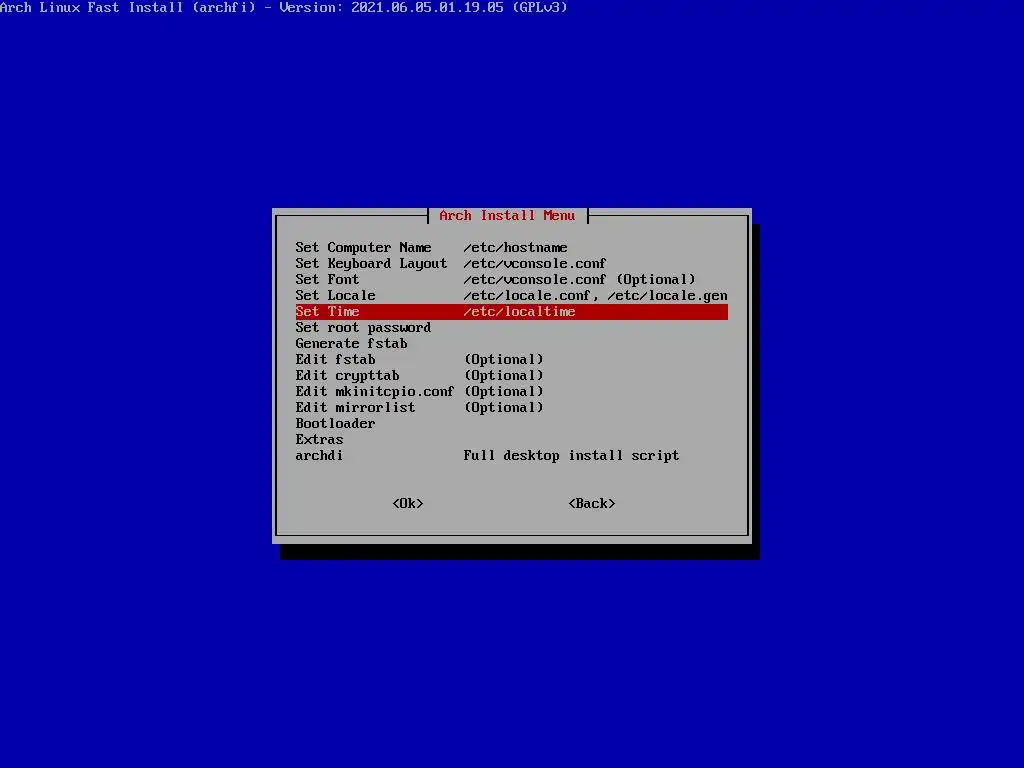
Task: Select Generate fstab entry
Action: tap(511, 344)
